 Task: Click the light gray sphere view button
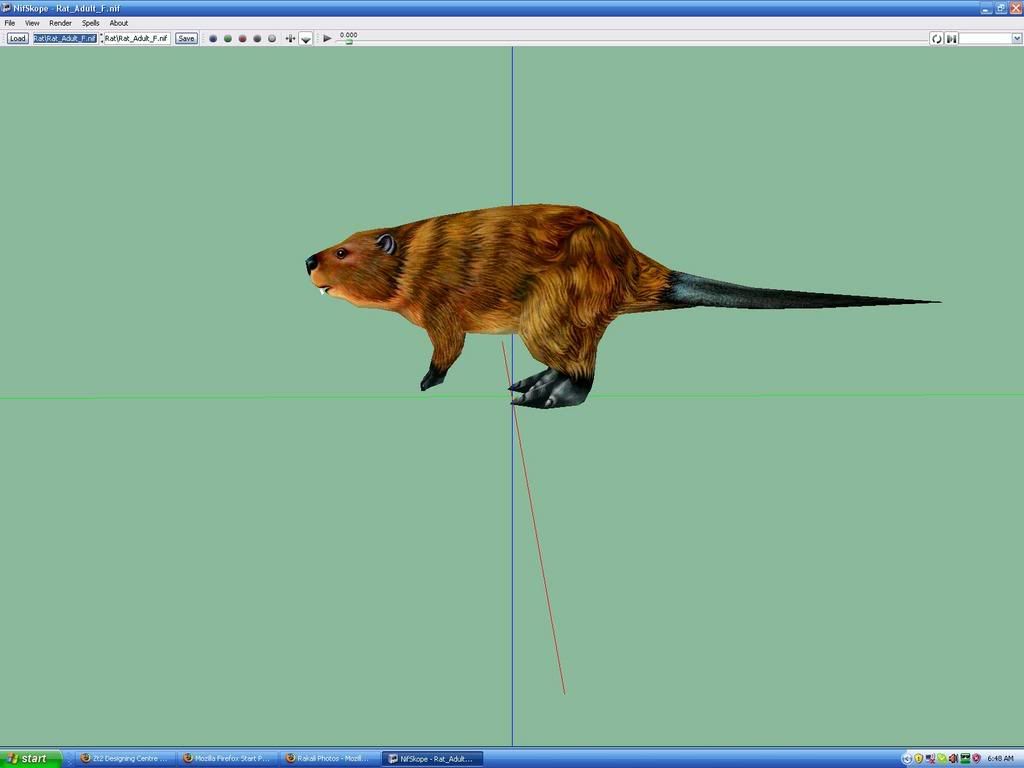click(272, 39)
